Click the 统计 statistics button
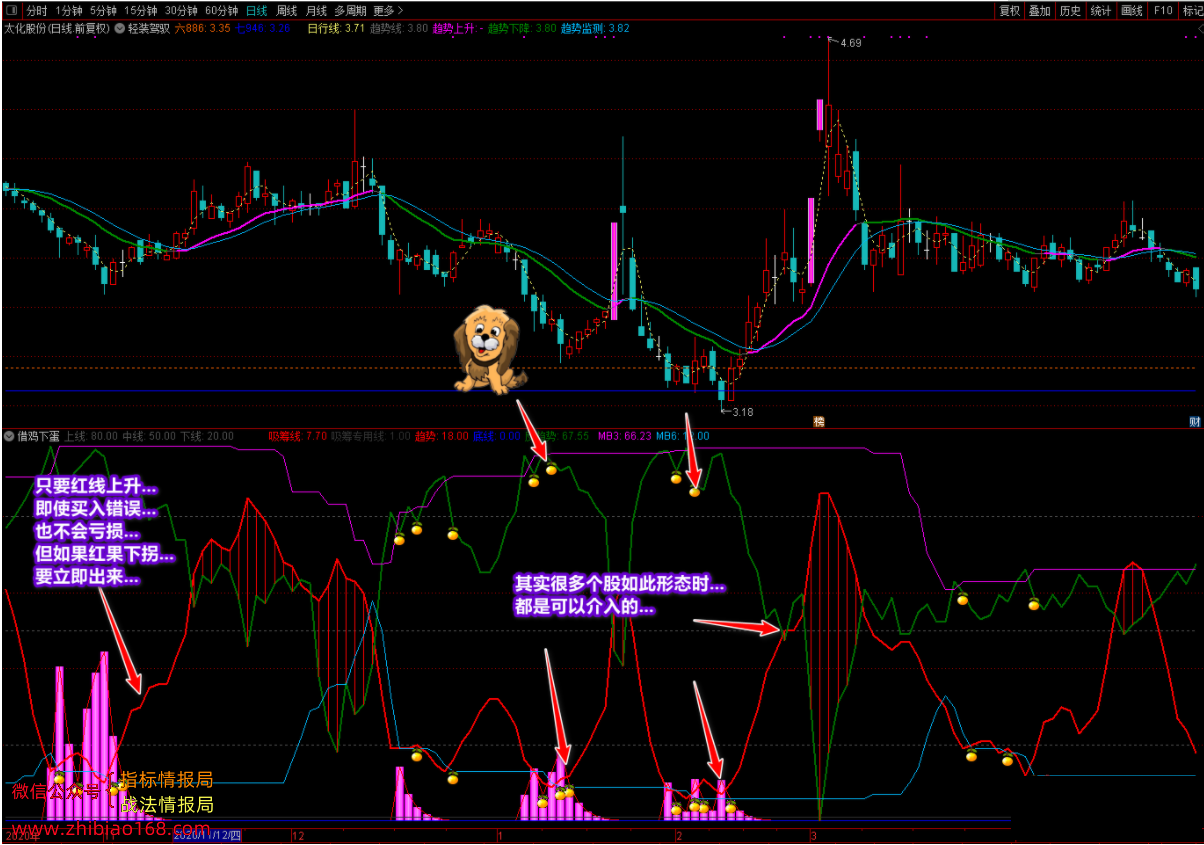The height and width of the screenshot is (845, 1204). coord(1101,11)
